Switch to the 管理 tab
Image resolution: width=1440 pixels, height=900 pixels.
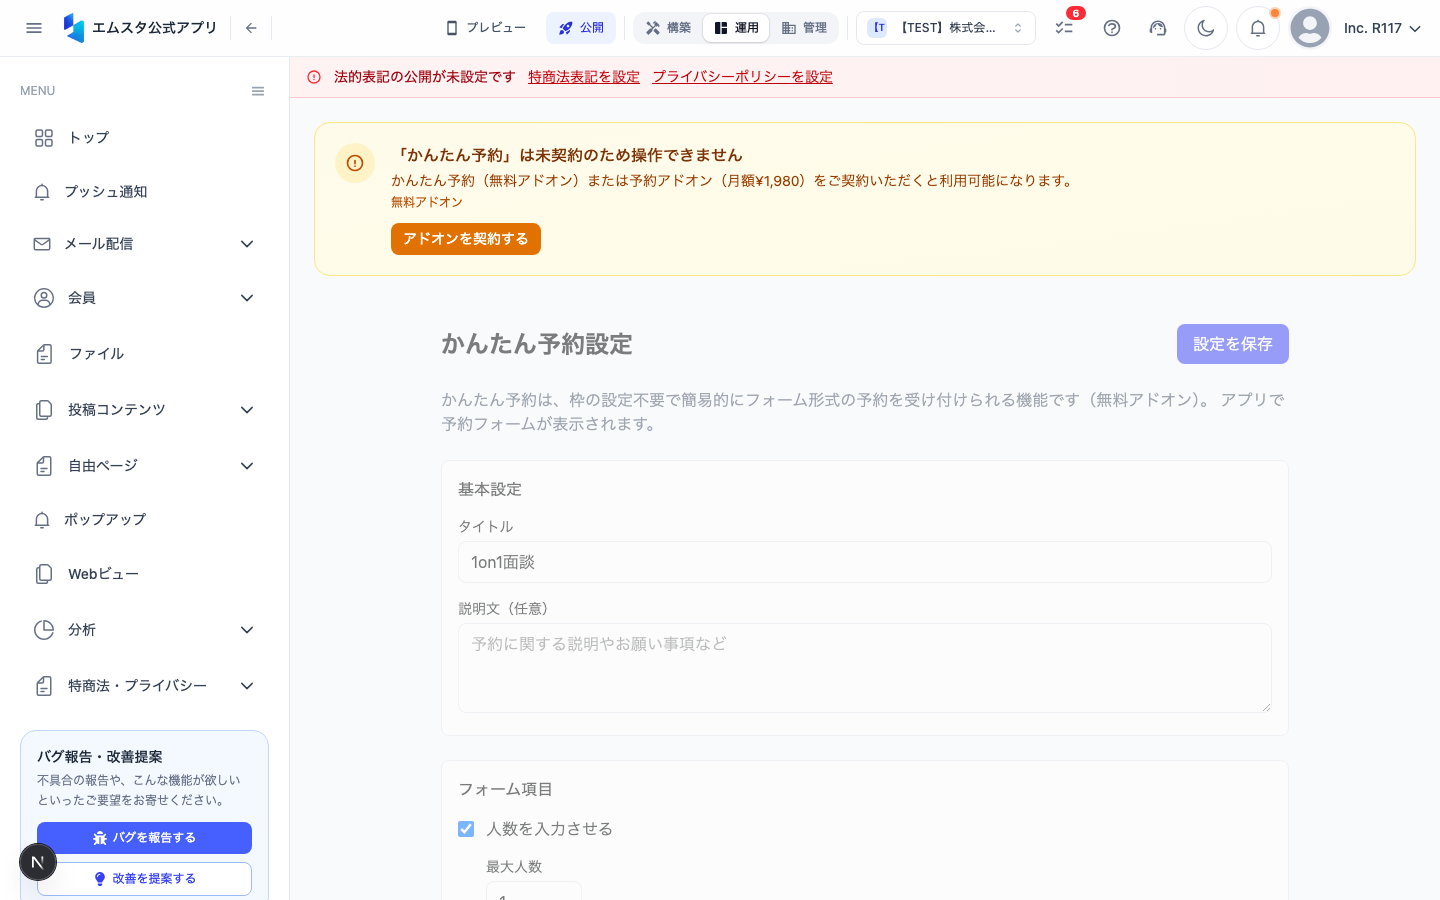804,28
